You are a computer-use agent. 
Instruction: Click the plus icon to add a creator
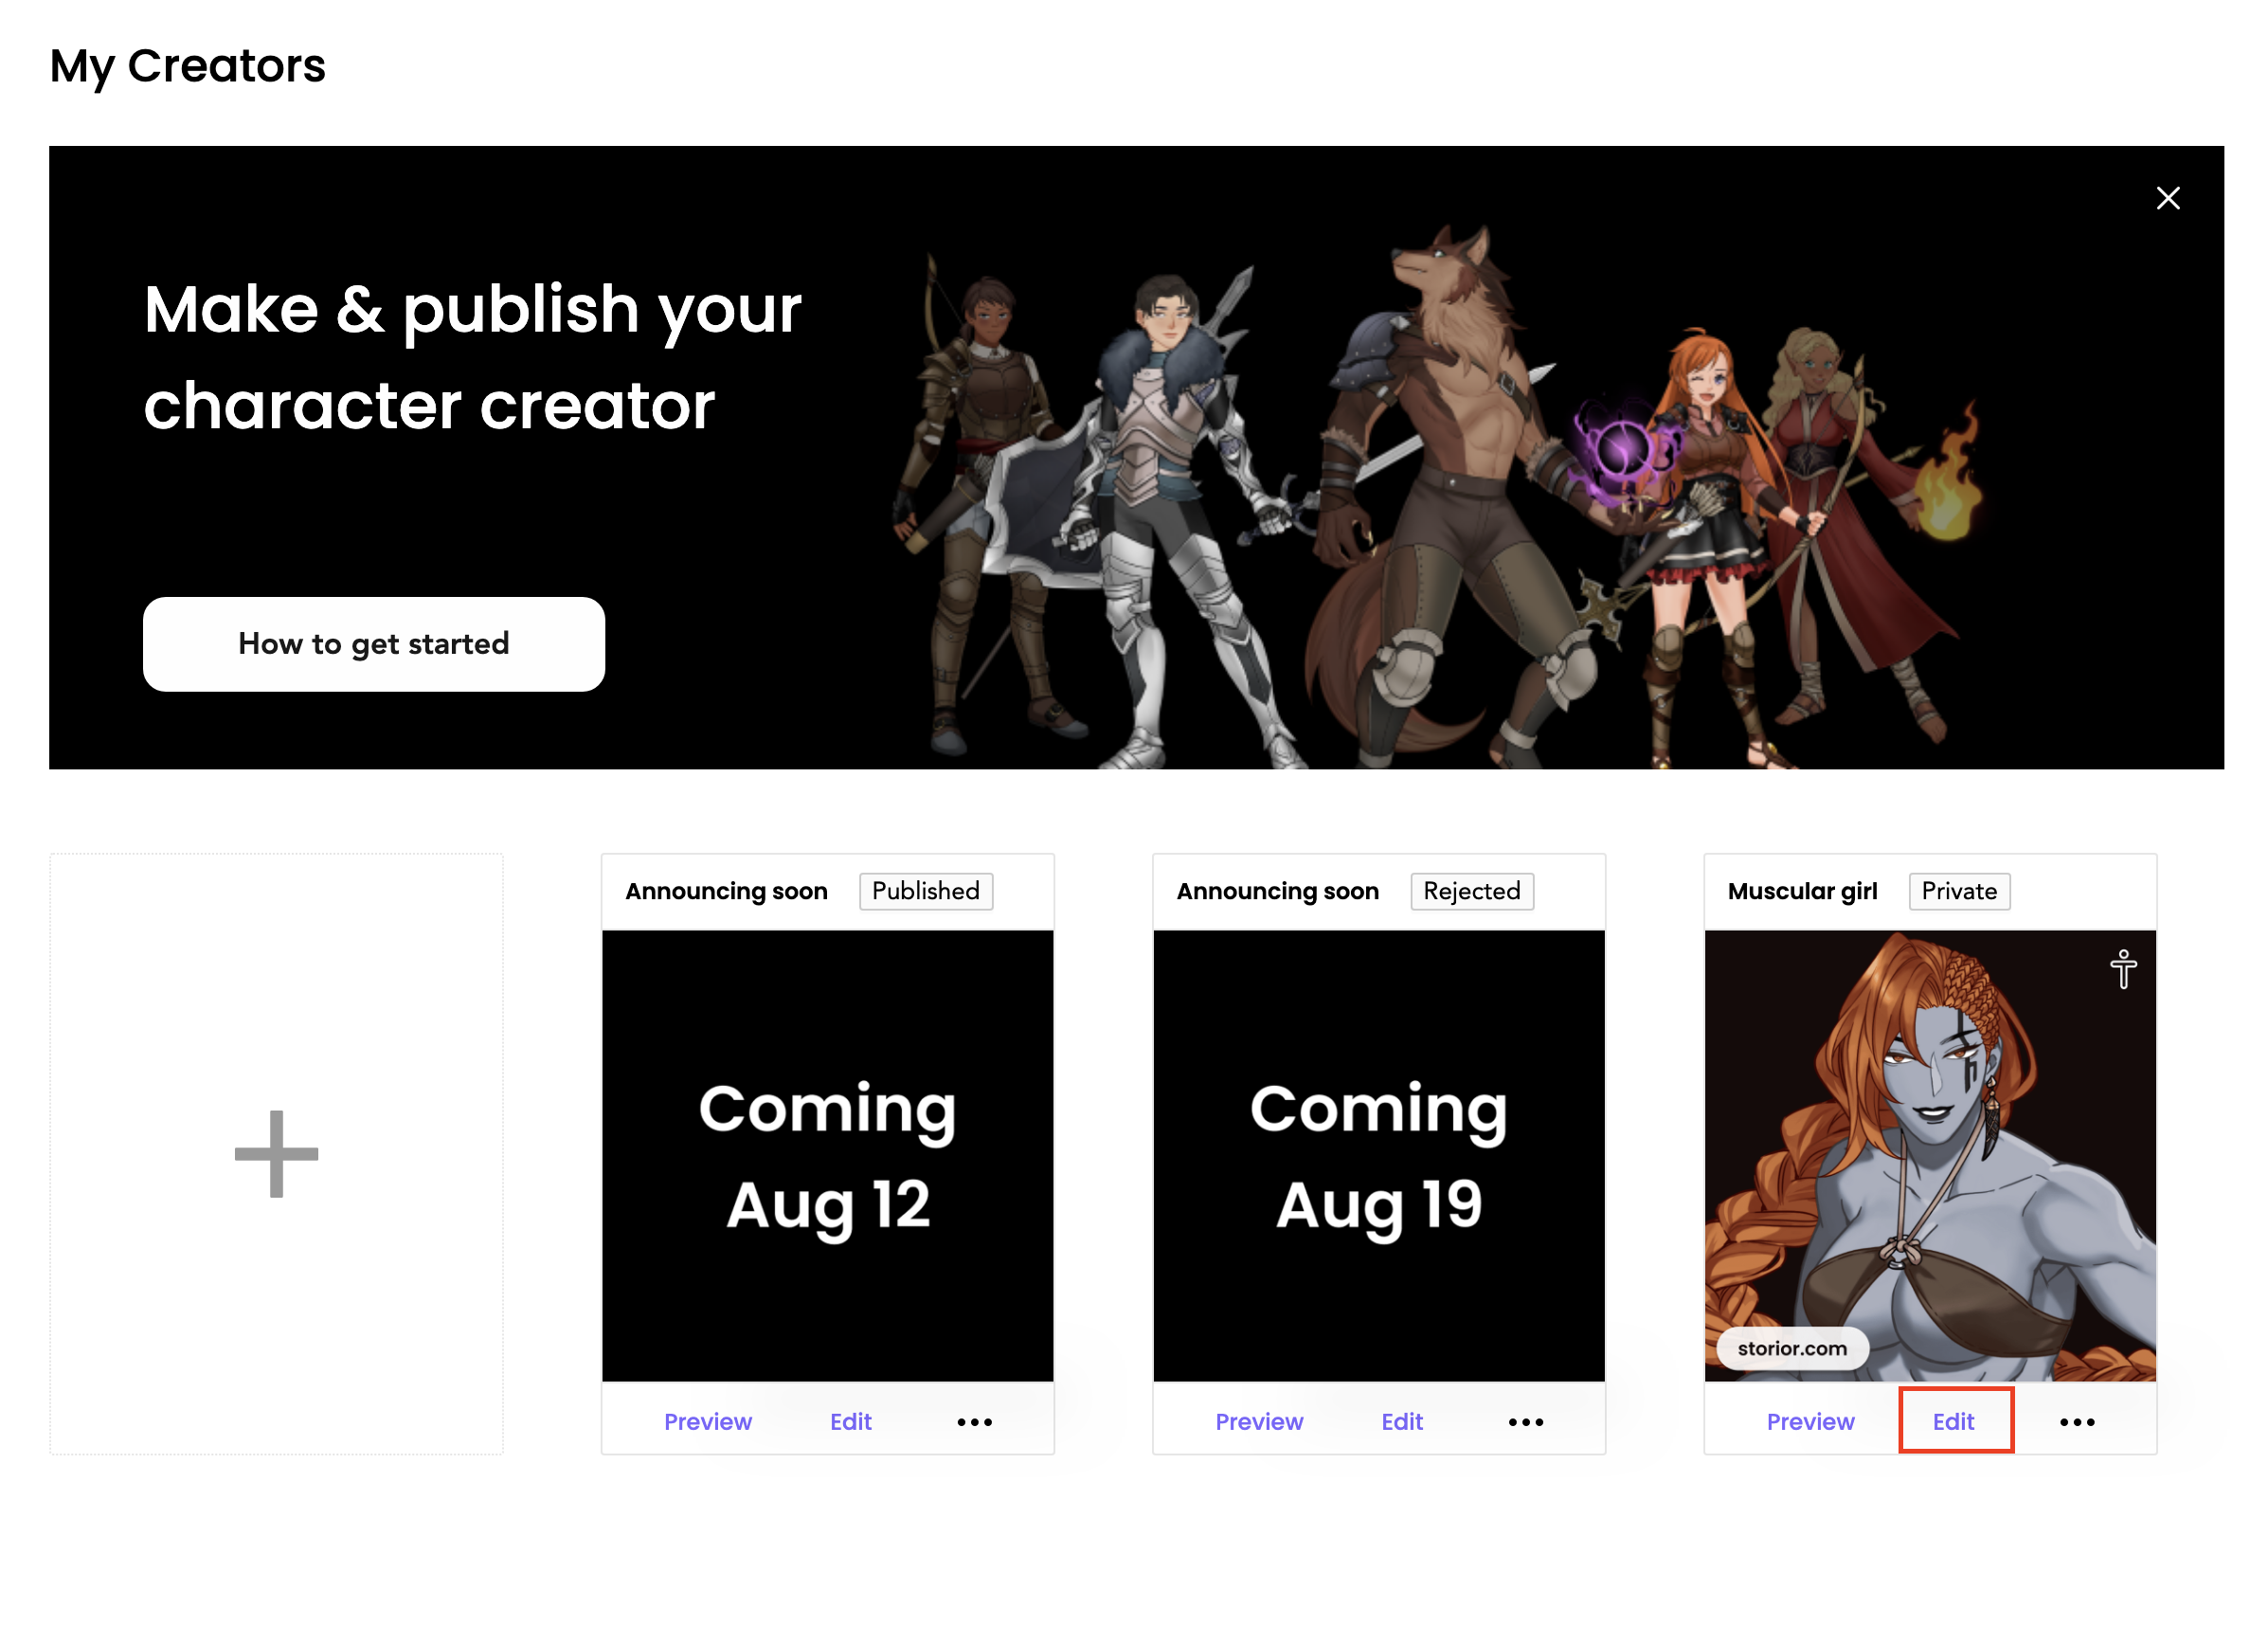[276, 1153]
